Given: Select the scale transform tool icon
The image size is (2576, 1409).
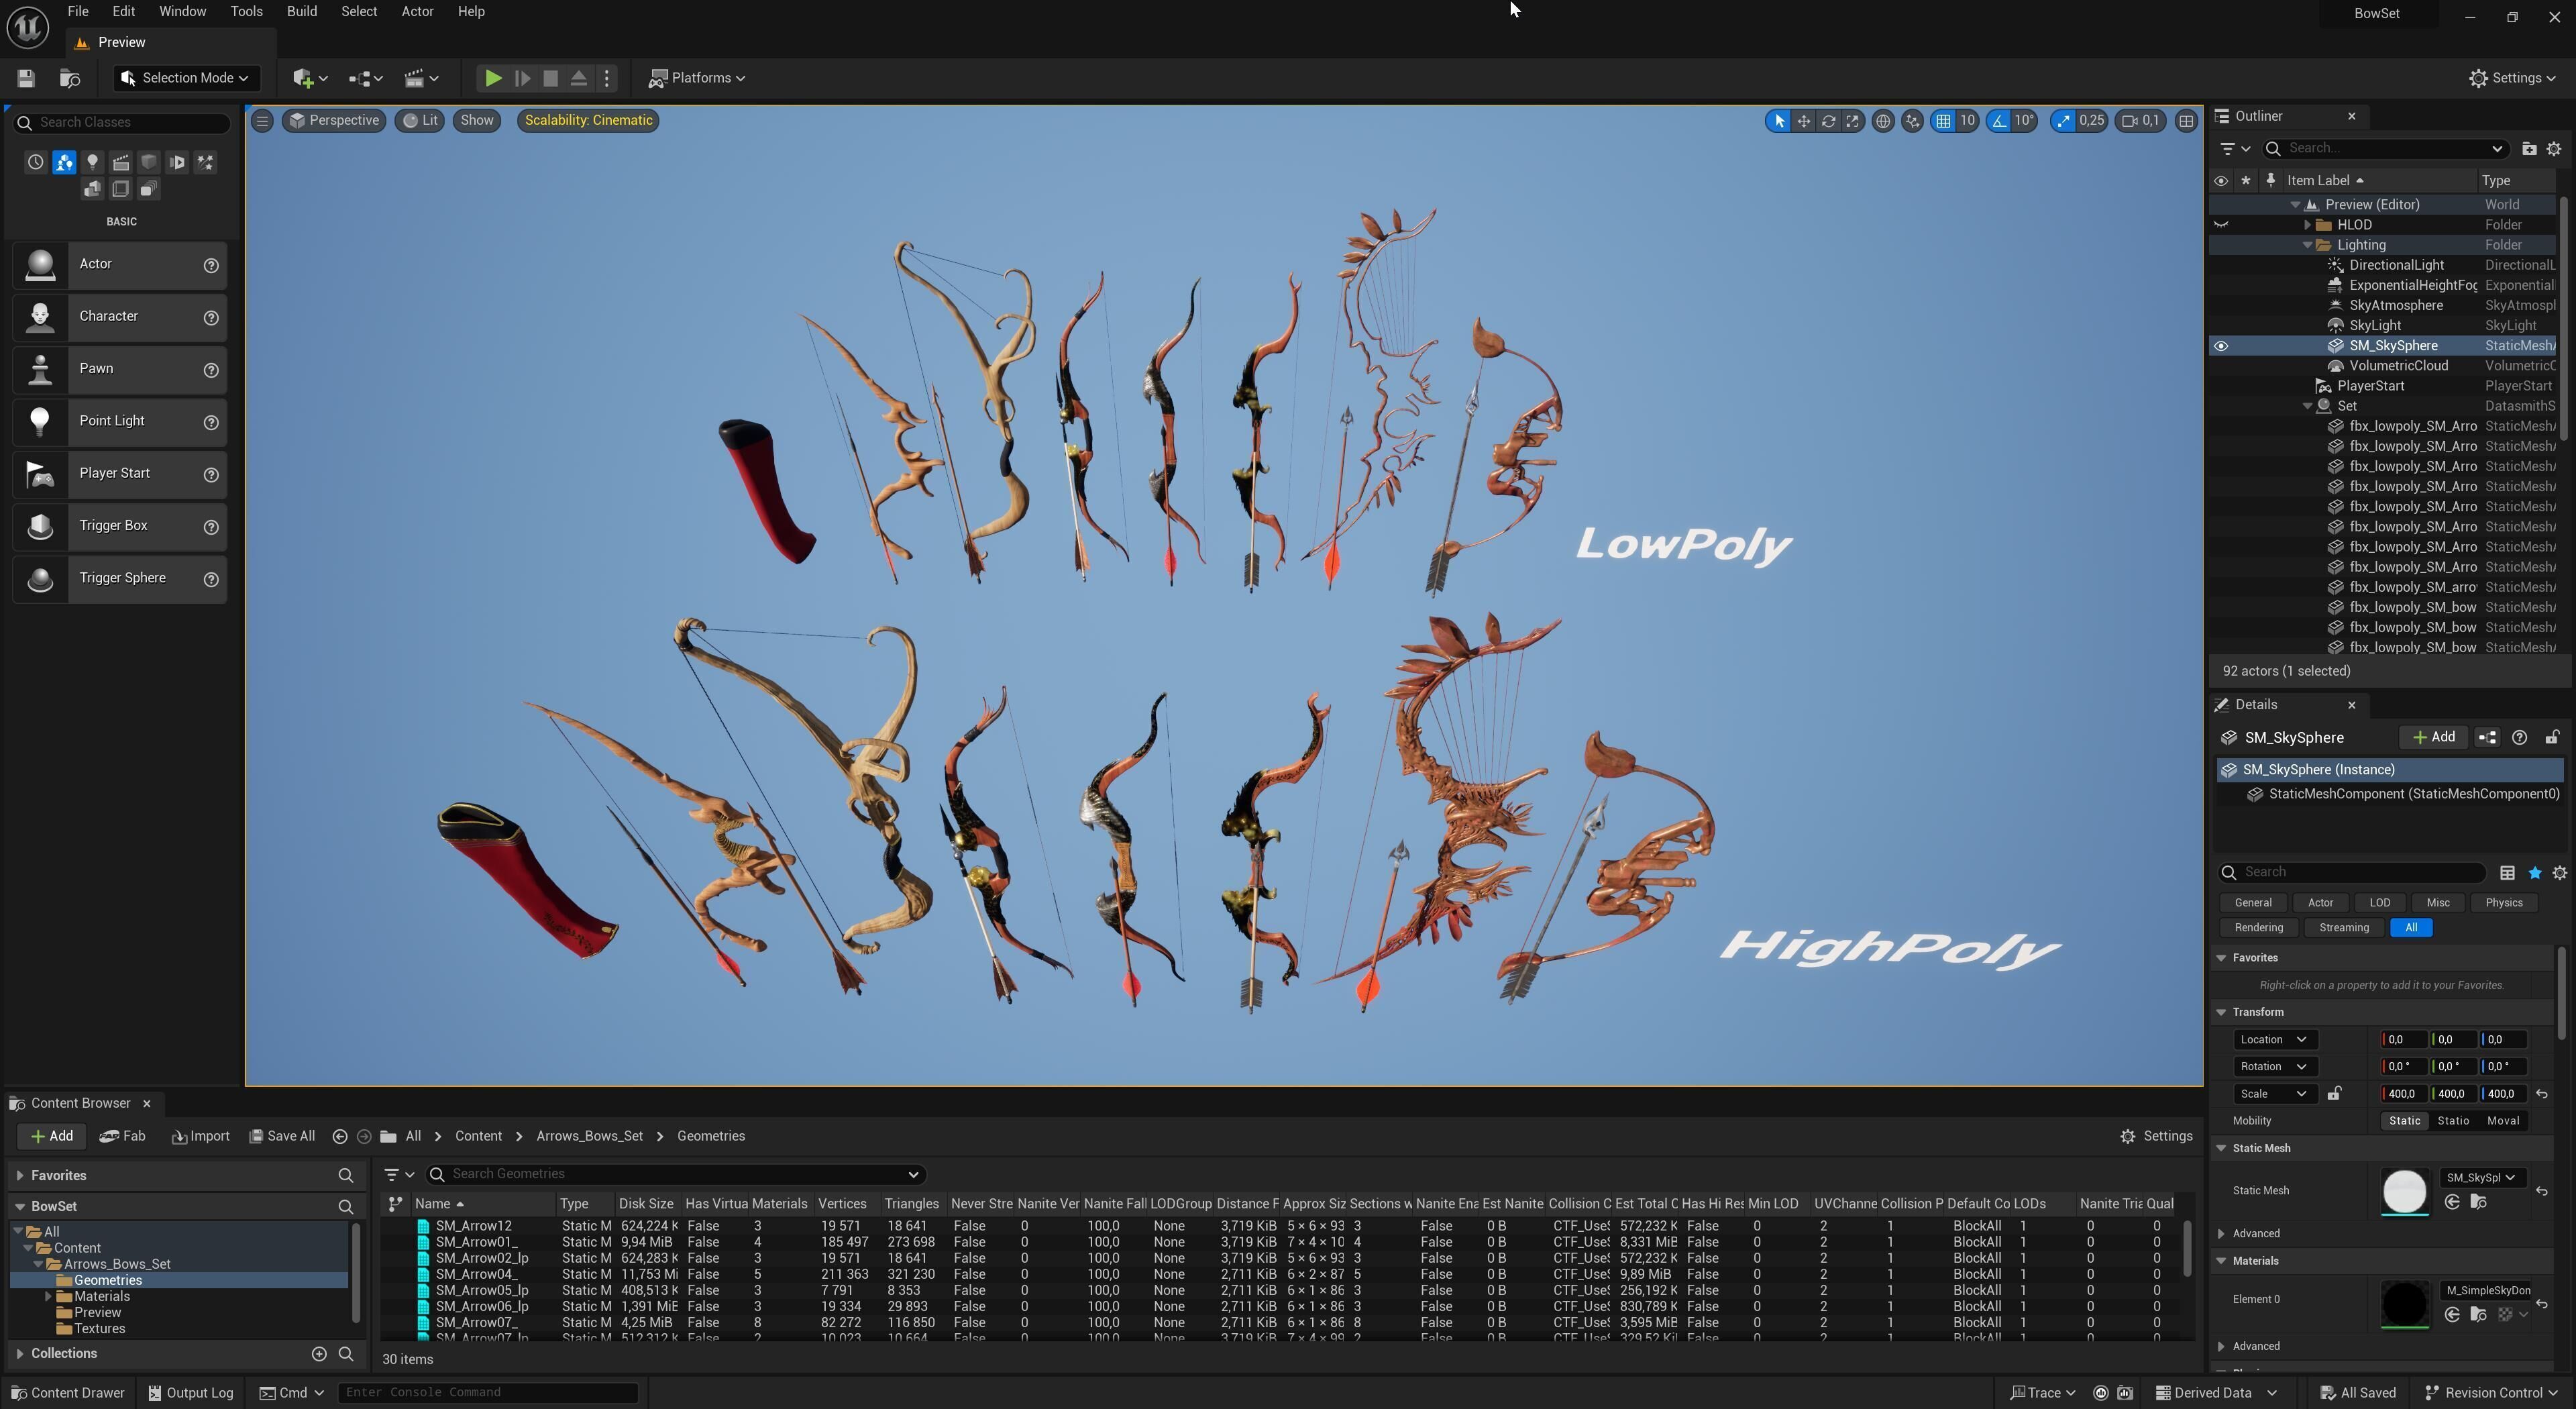Looking at the screenshot, I should pos(1853,121).
